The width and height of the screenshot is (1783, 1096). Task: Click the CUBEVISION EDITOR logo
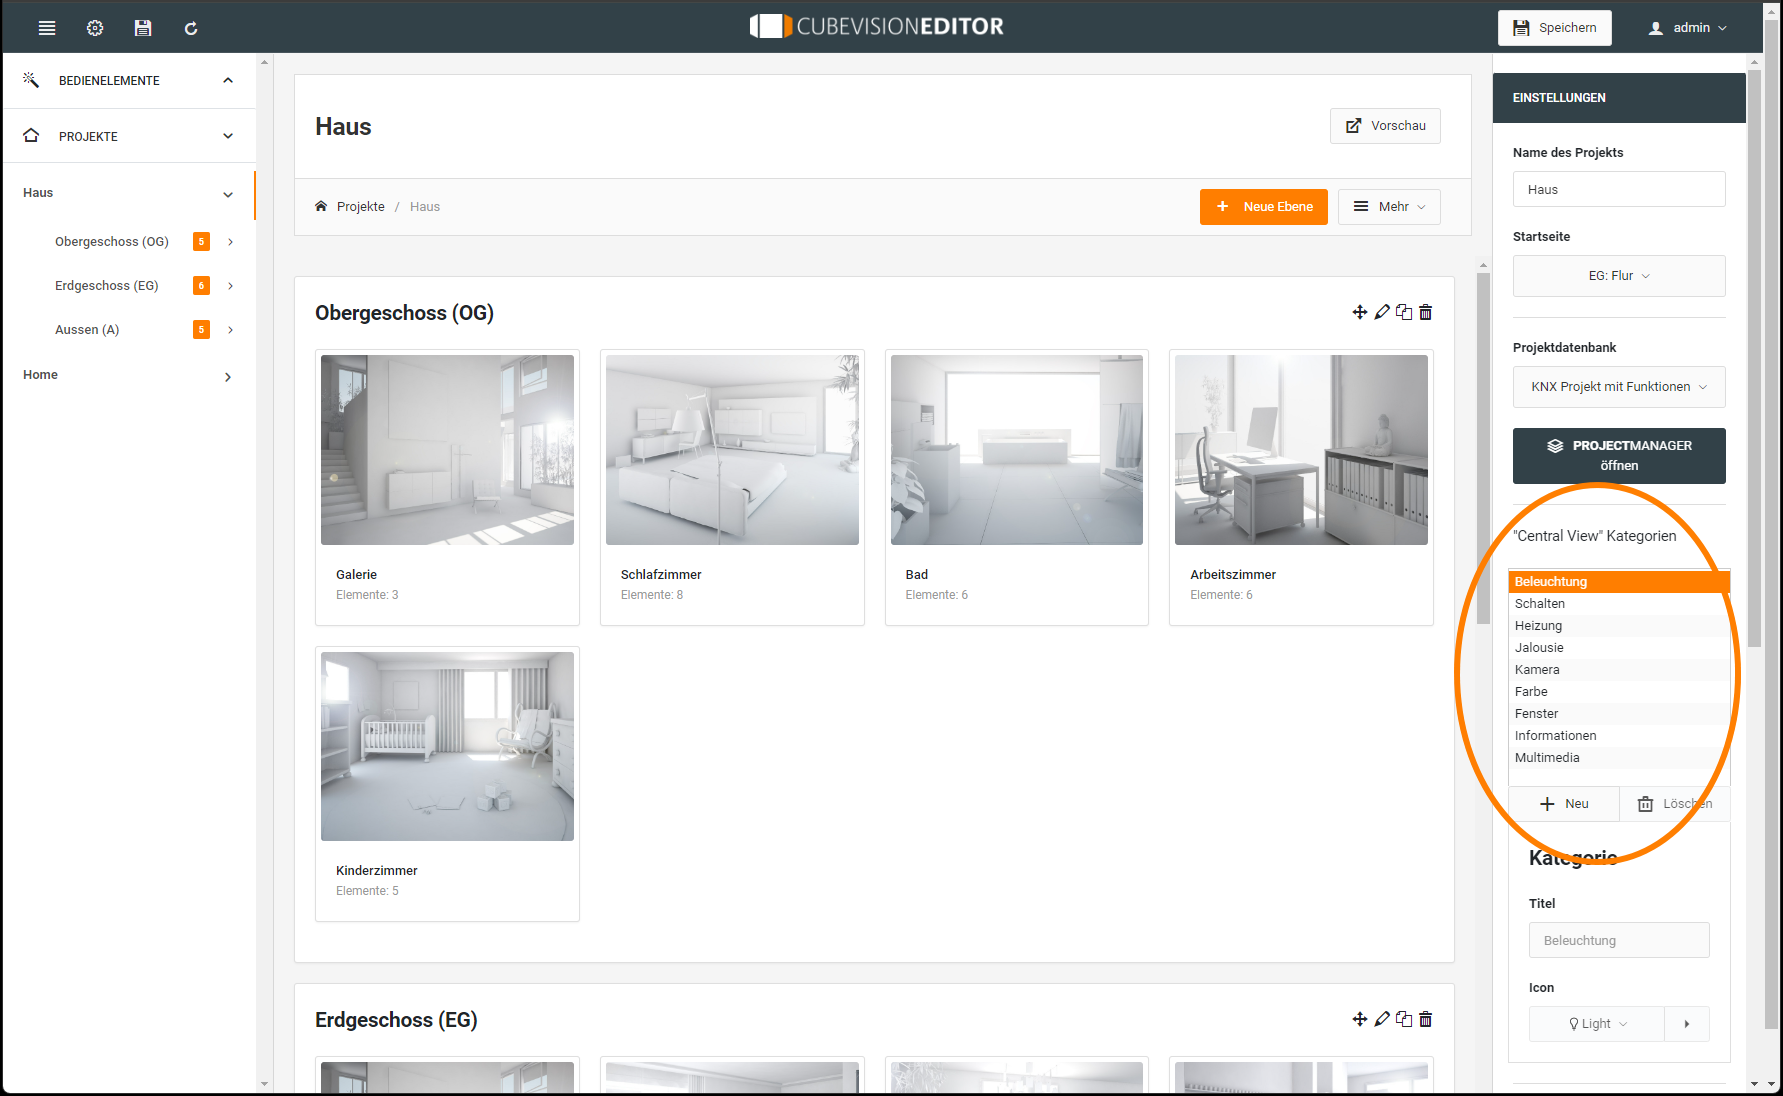pos(877,27)
